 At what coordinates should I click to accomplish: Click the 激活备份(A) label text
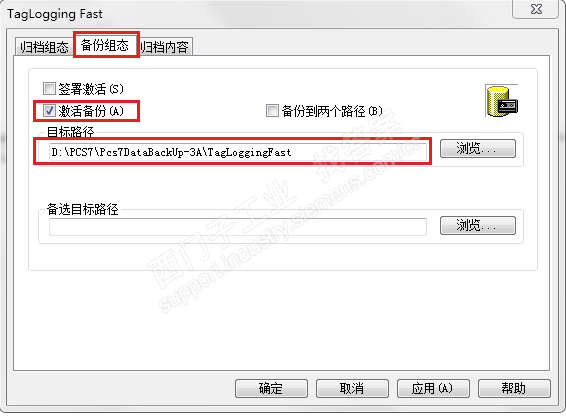pos(91,111)
